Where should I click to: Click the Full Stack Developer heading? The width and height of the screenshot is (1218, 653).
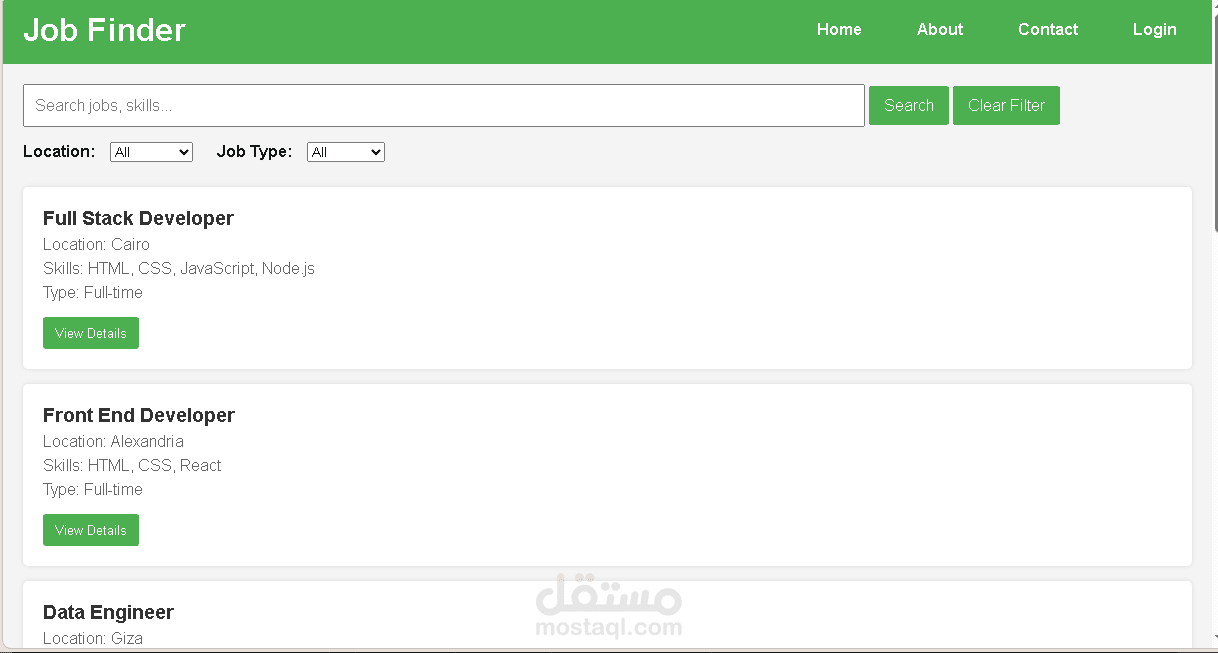pos(138,218)
